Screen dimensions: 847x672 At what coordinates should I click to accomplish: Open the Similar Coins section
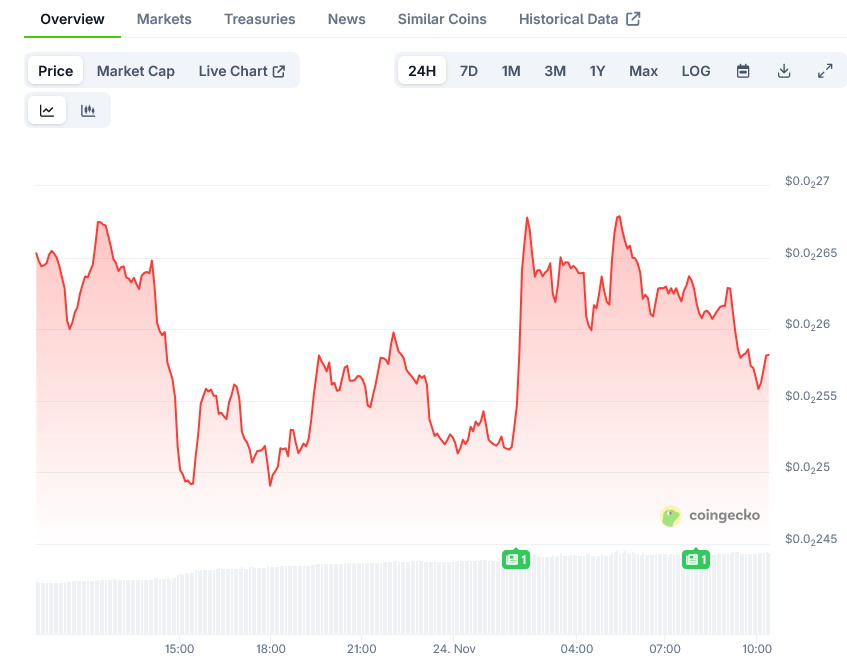[441, 18]
